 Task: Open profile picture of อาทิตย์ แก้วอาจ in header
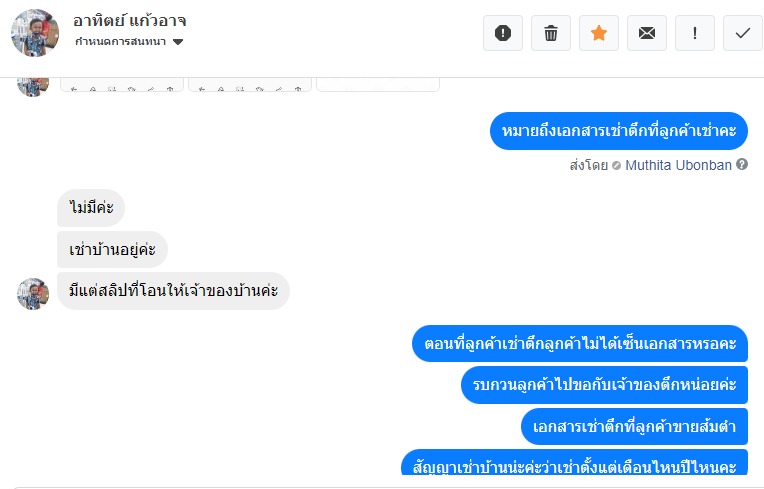tap(35, 33)
